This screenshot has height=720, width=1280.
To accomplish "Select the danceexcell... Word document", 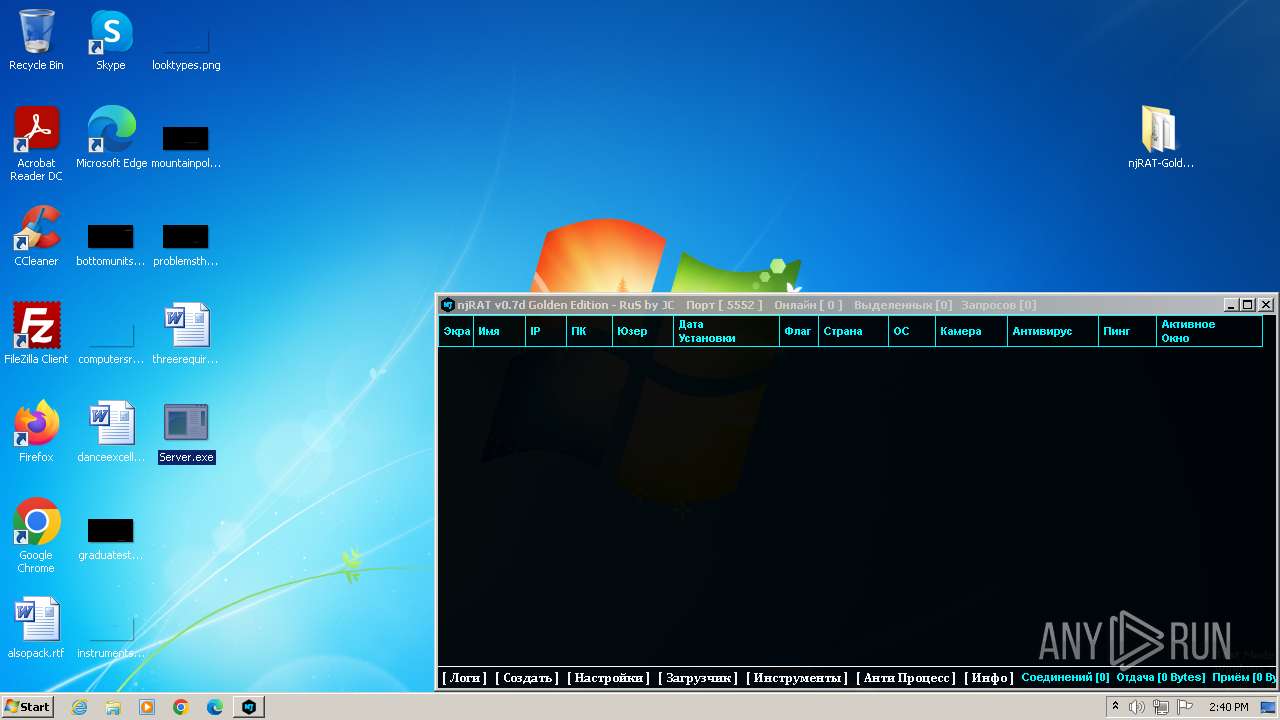I will click(x=110, y=432).
